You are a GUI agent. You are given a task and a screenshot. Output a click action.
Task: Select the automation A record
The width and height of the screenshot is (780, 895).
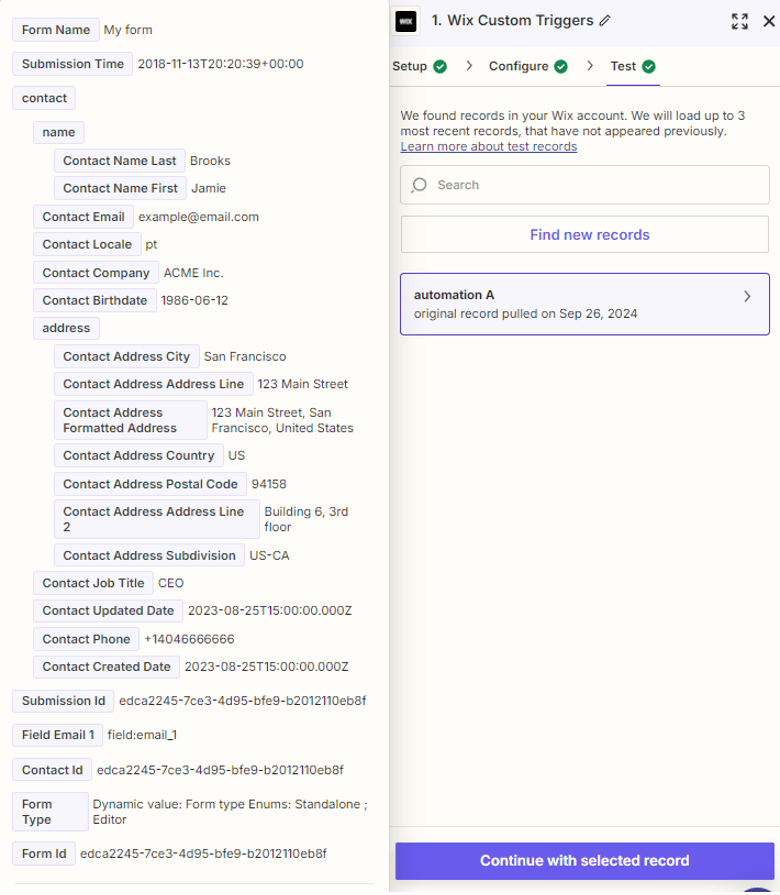[570, 304]
